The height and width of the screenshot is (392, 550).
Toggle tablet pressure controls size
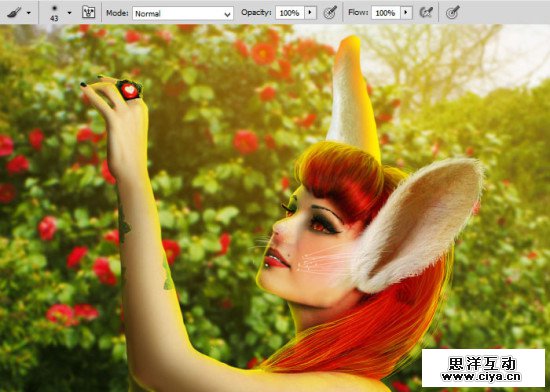point(452,13)
